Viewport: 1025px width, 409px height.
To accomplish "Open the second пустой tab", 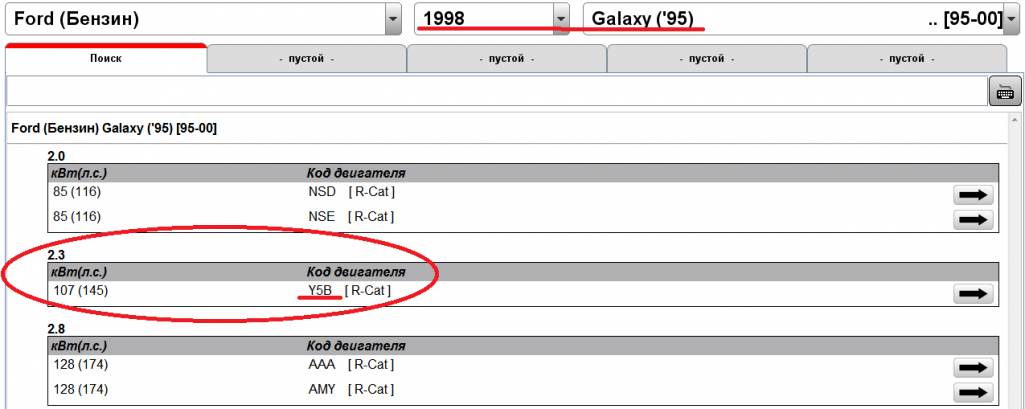I will click(506, 59).
